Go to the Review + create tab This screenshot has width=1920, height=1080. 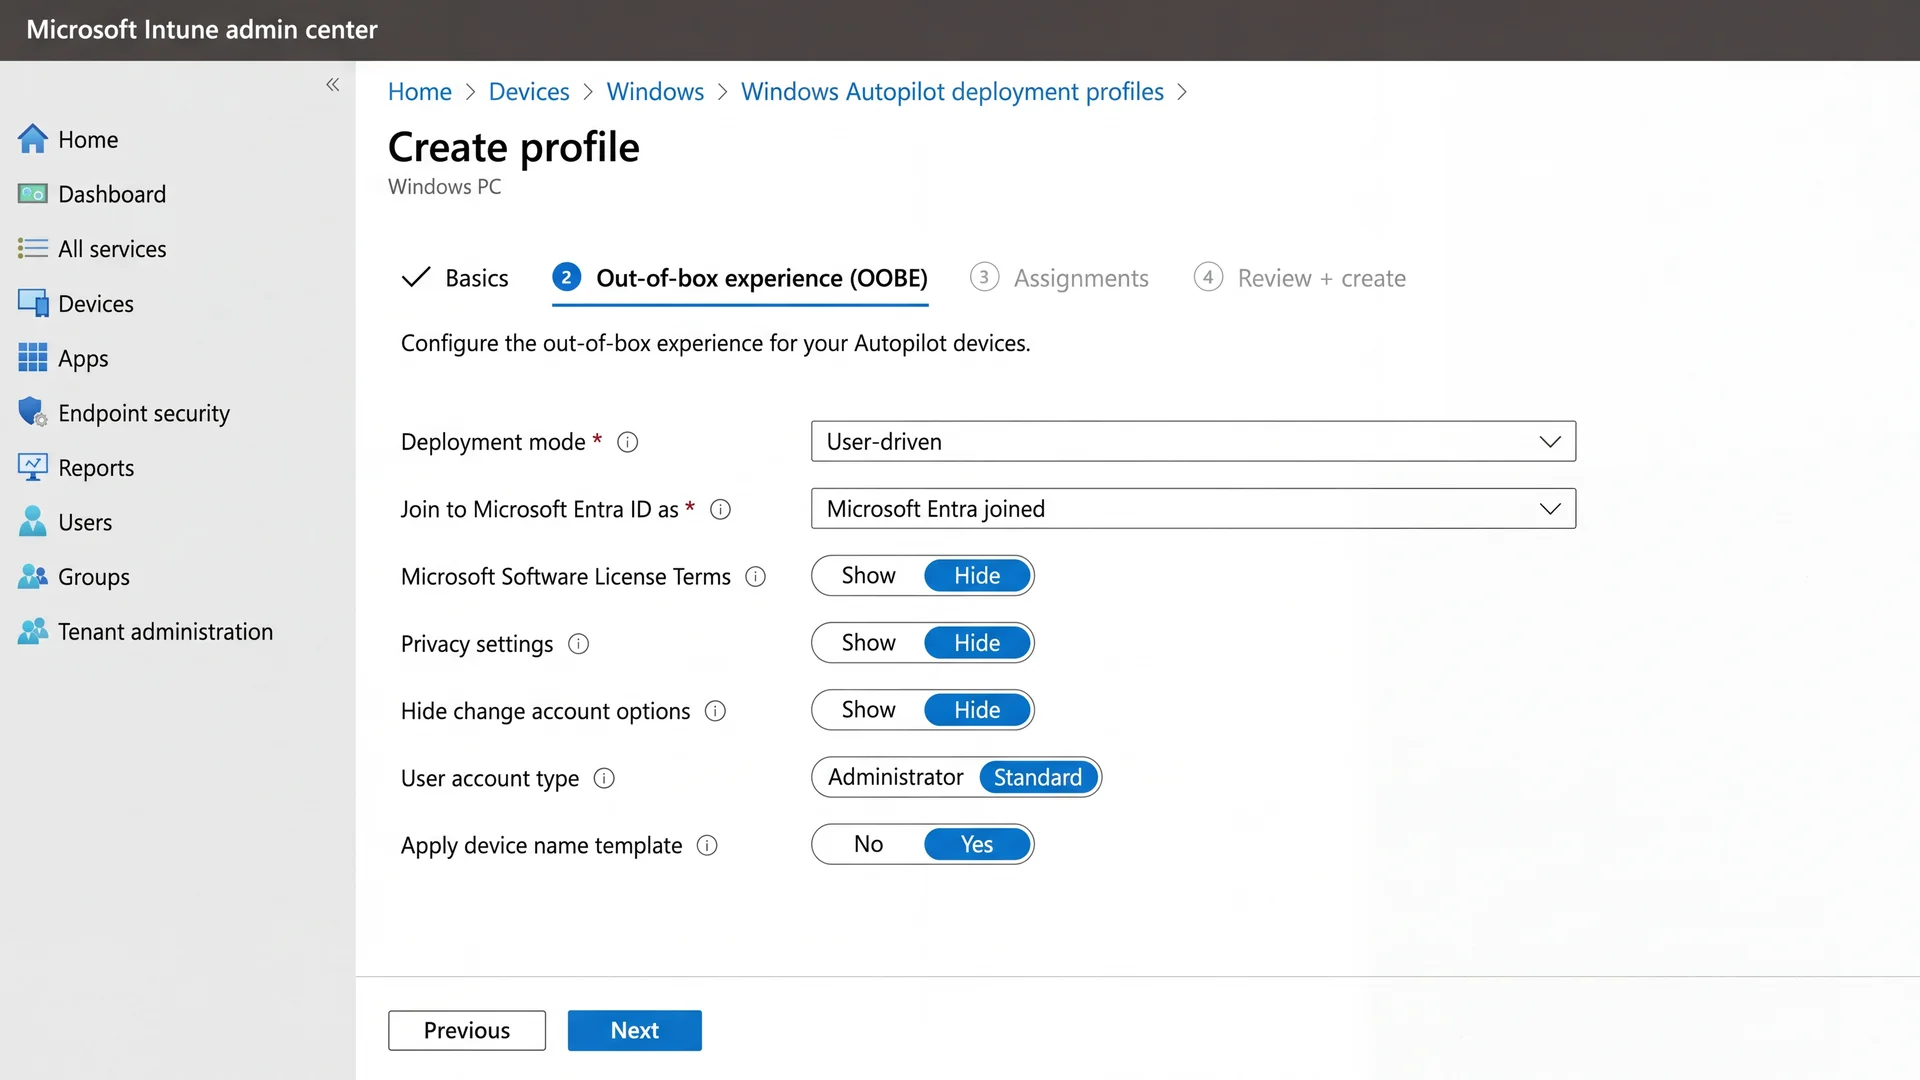pos(1300,278)
